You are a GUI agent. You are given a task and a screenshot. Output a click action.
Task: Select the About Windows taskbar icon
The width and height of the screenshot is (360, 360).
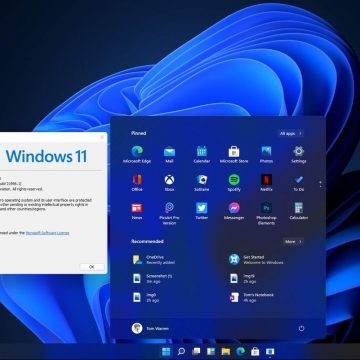pos(270,351)
